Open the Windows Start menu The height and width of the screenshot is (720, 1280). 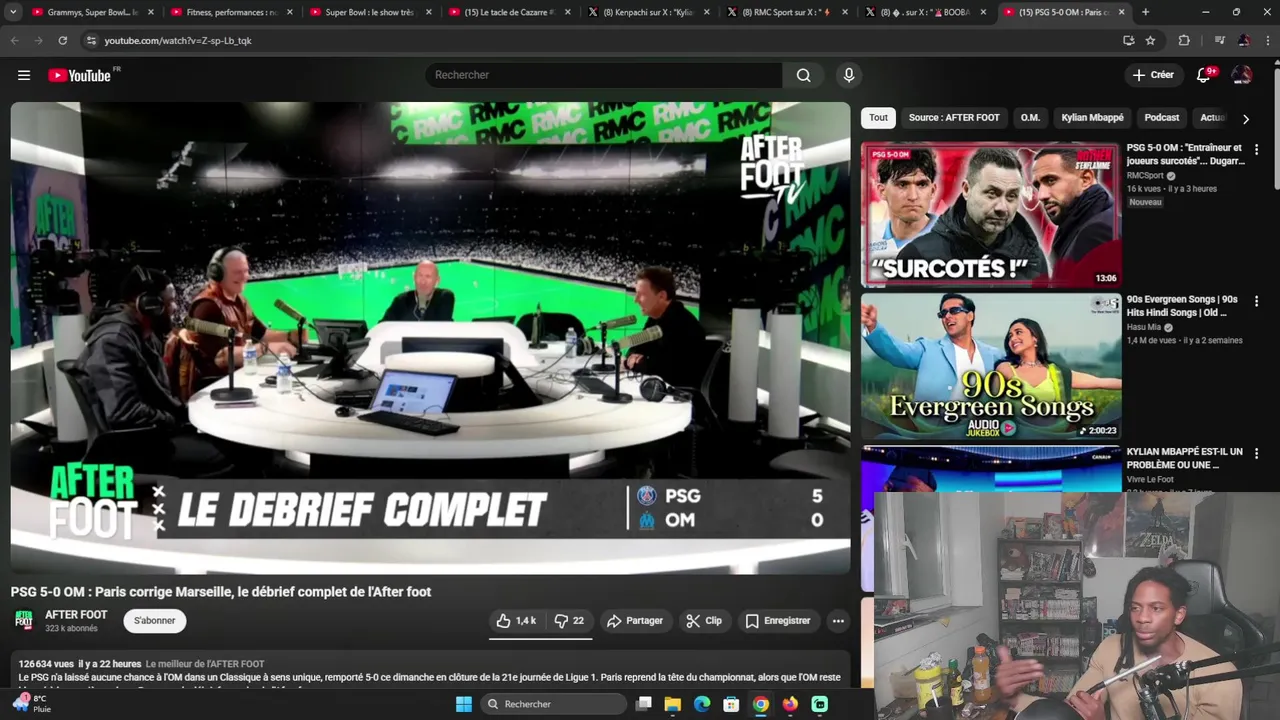click(464, 704)
